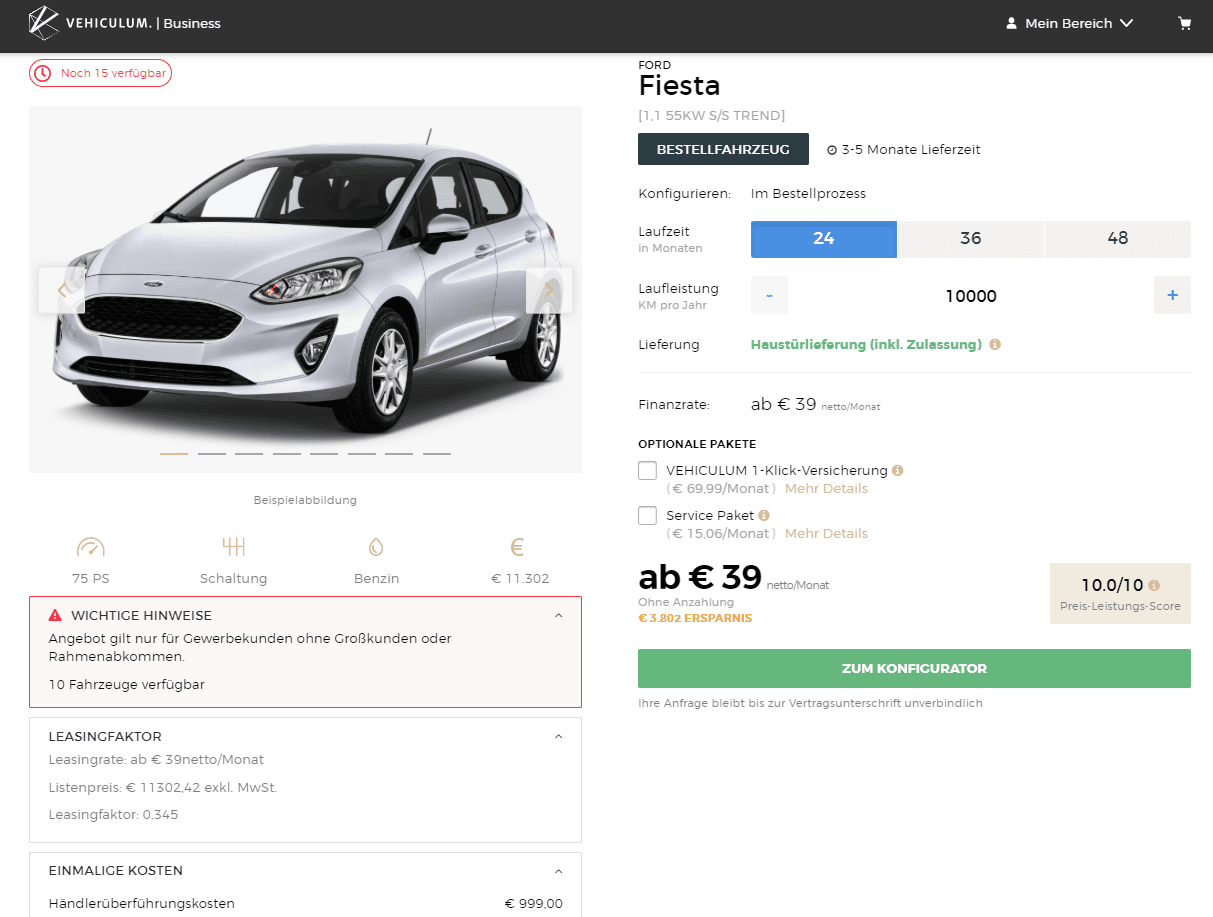Screen dimensions: 1213x917
Task: Tick the Service Paket checkbox
Action: click(648, 515)
